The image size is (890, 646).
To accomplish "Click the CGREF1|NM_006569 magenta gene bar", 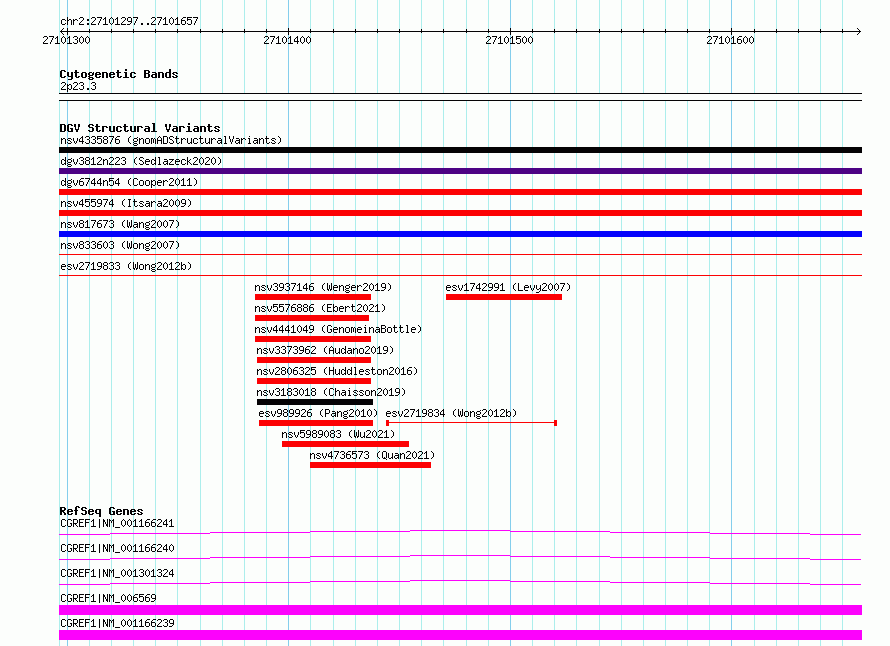I will pyautogui.click(x=460, y=610).
